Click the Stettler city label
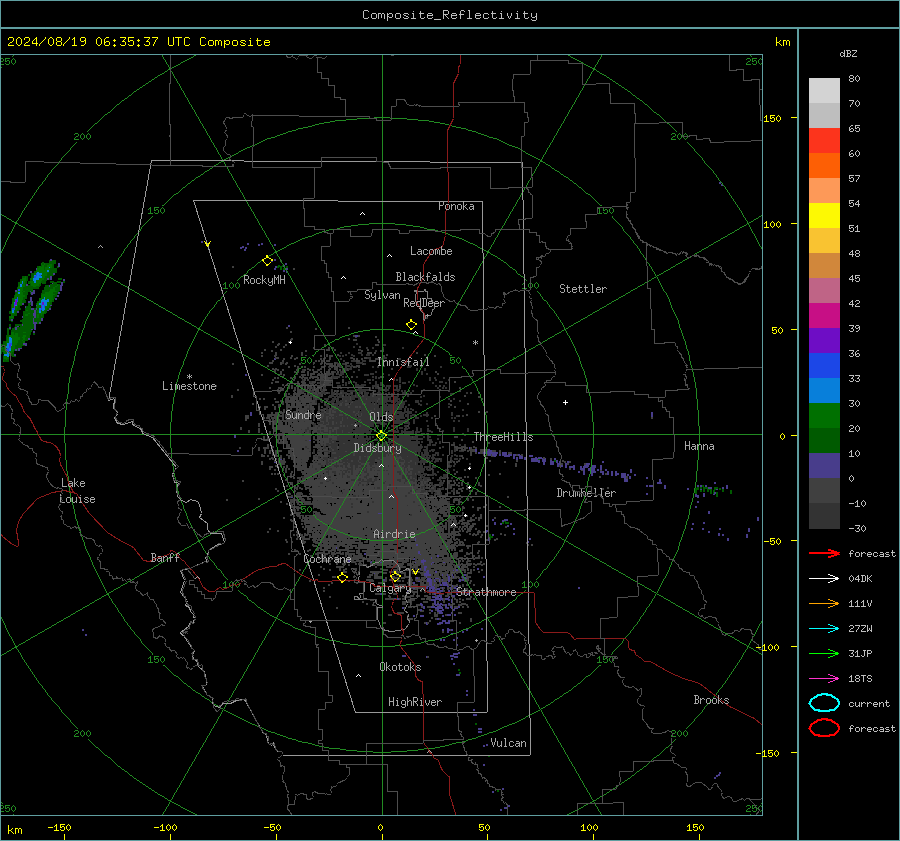The image size is (900, 841). (583, 289)
